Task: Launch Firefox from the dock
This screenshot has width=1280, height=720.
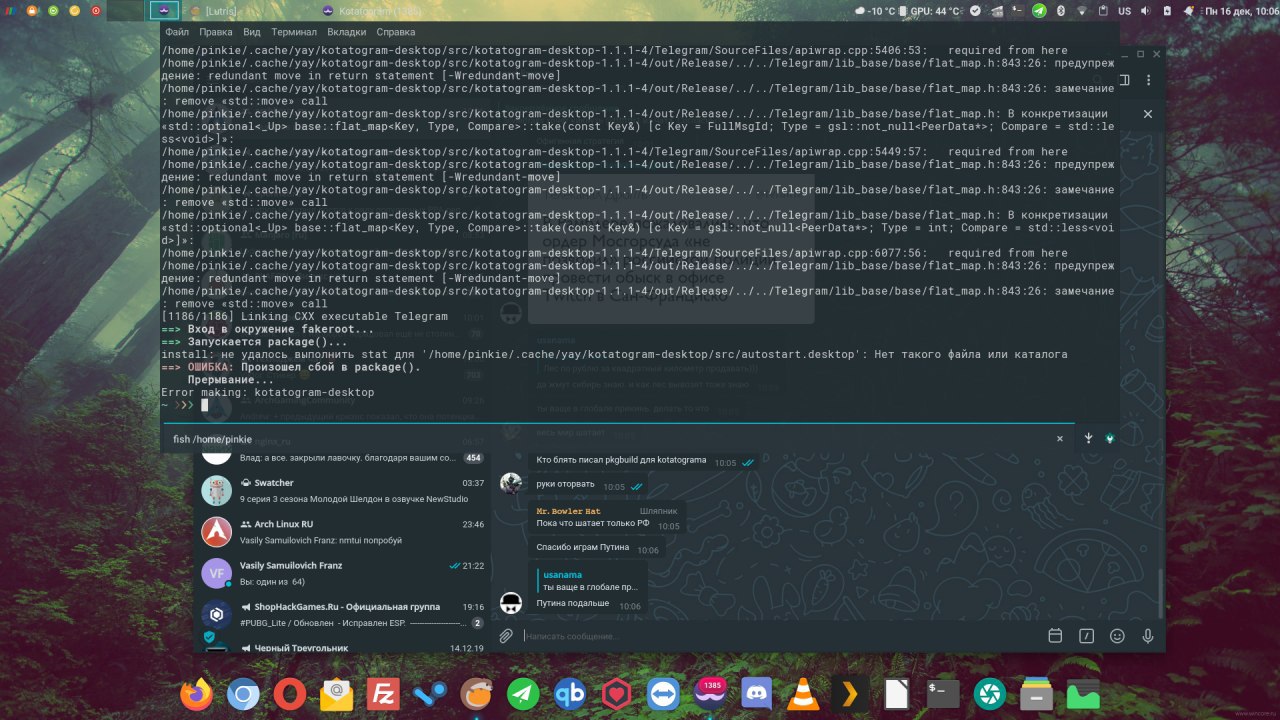Action: [197, 693]
